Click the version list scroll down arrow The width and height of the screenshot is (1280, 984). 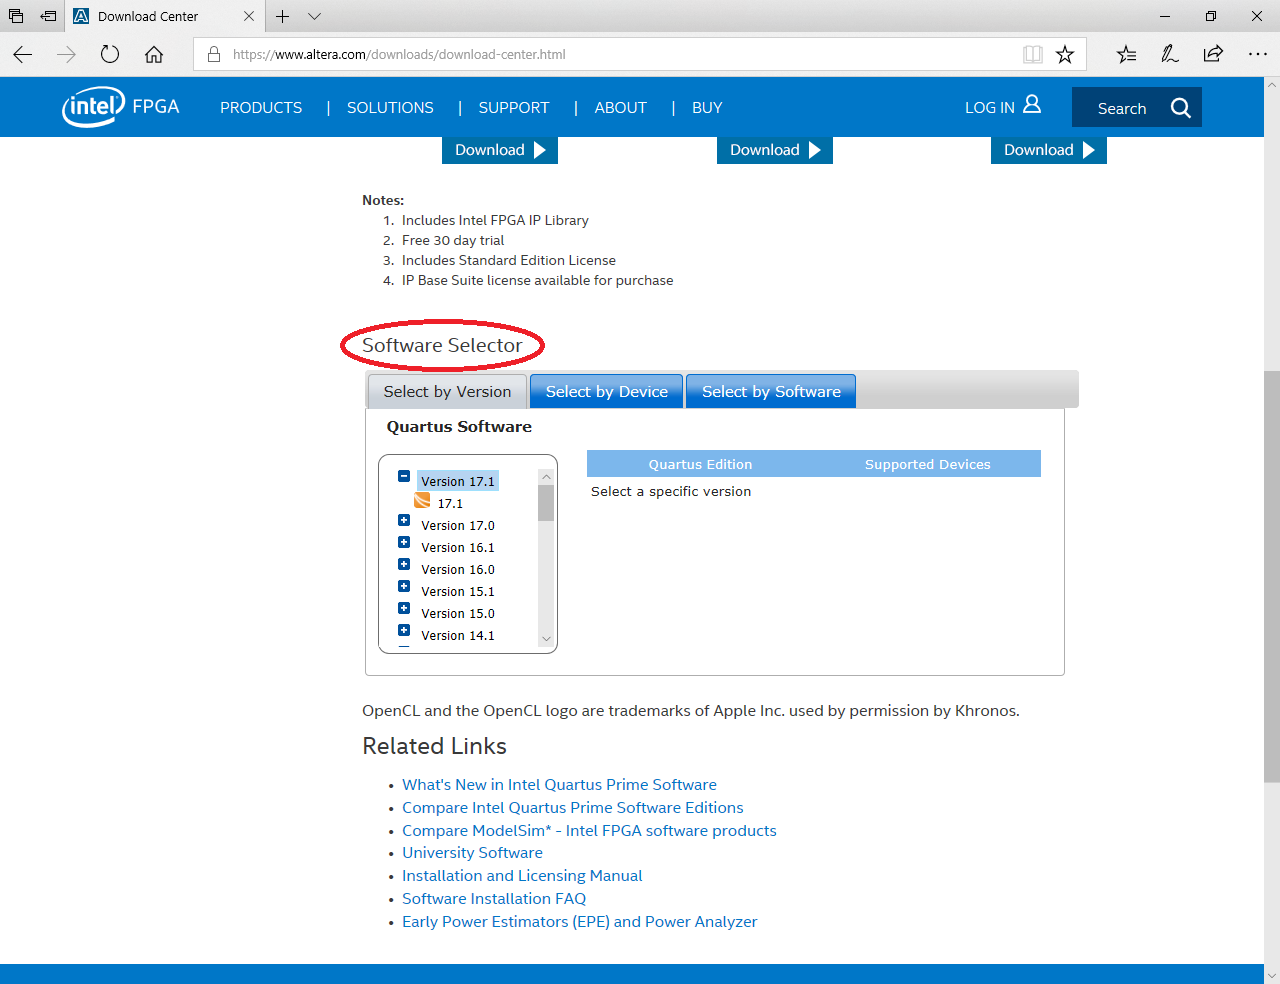tap(546, 639)
